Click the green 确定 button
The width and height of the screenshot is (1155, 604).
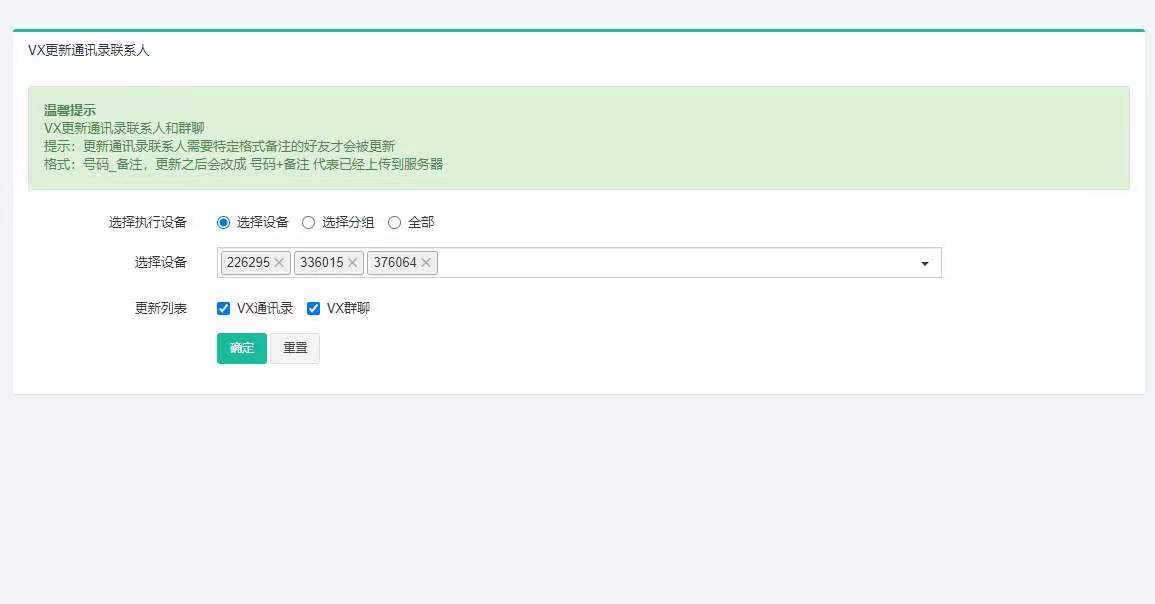(242, 348)
